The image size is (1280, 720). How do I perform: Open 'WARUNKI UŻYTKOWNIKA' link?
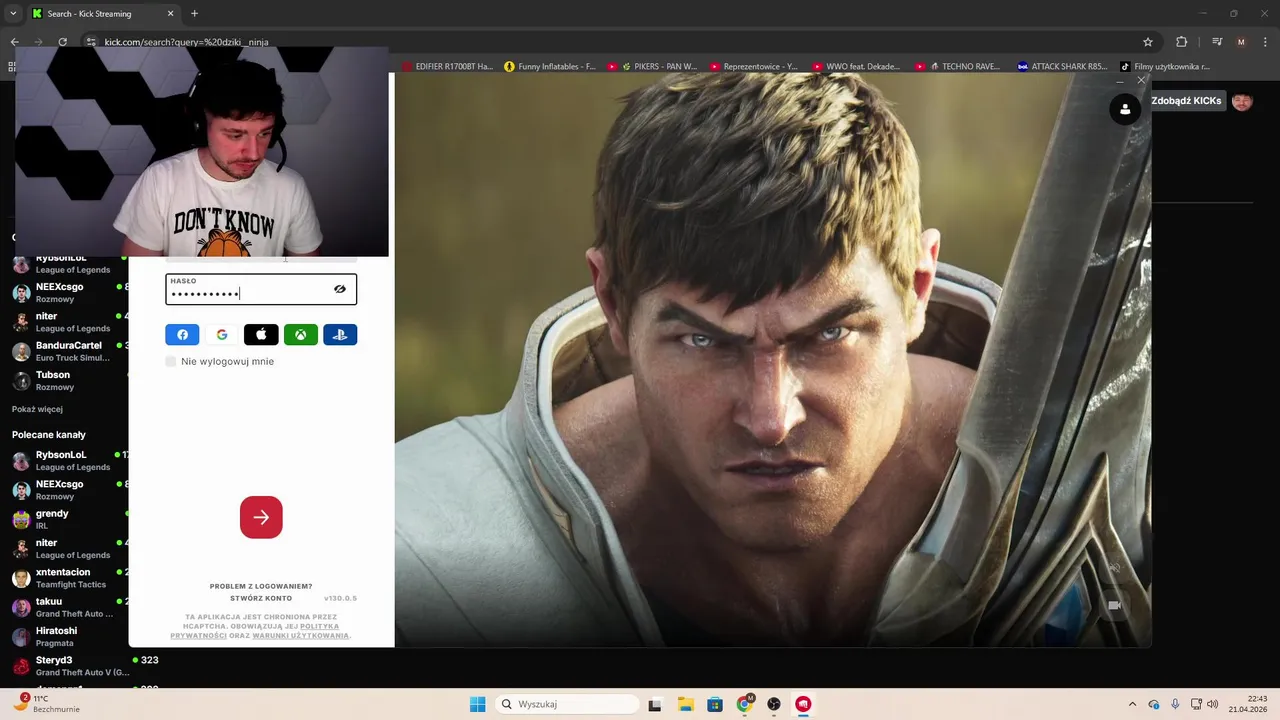point(300,635)
